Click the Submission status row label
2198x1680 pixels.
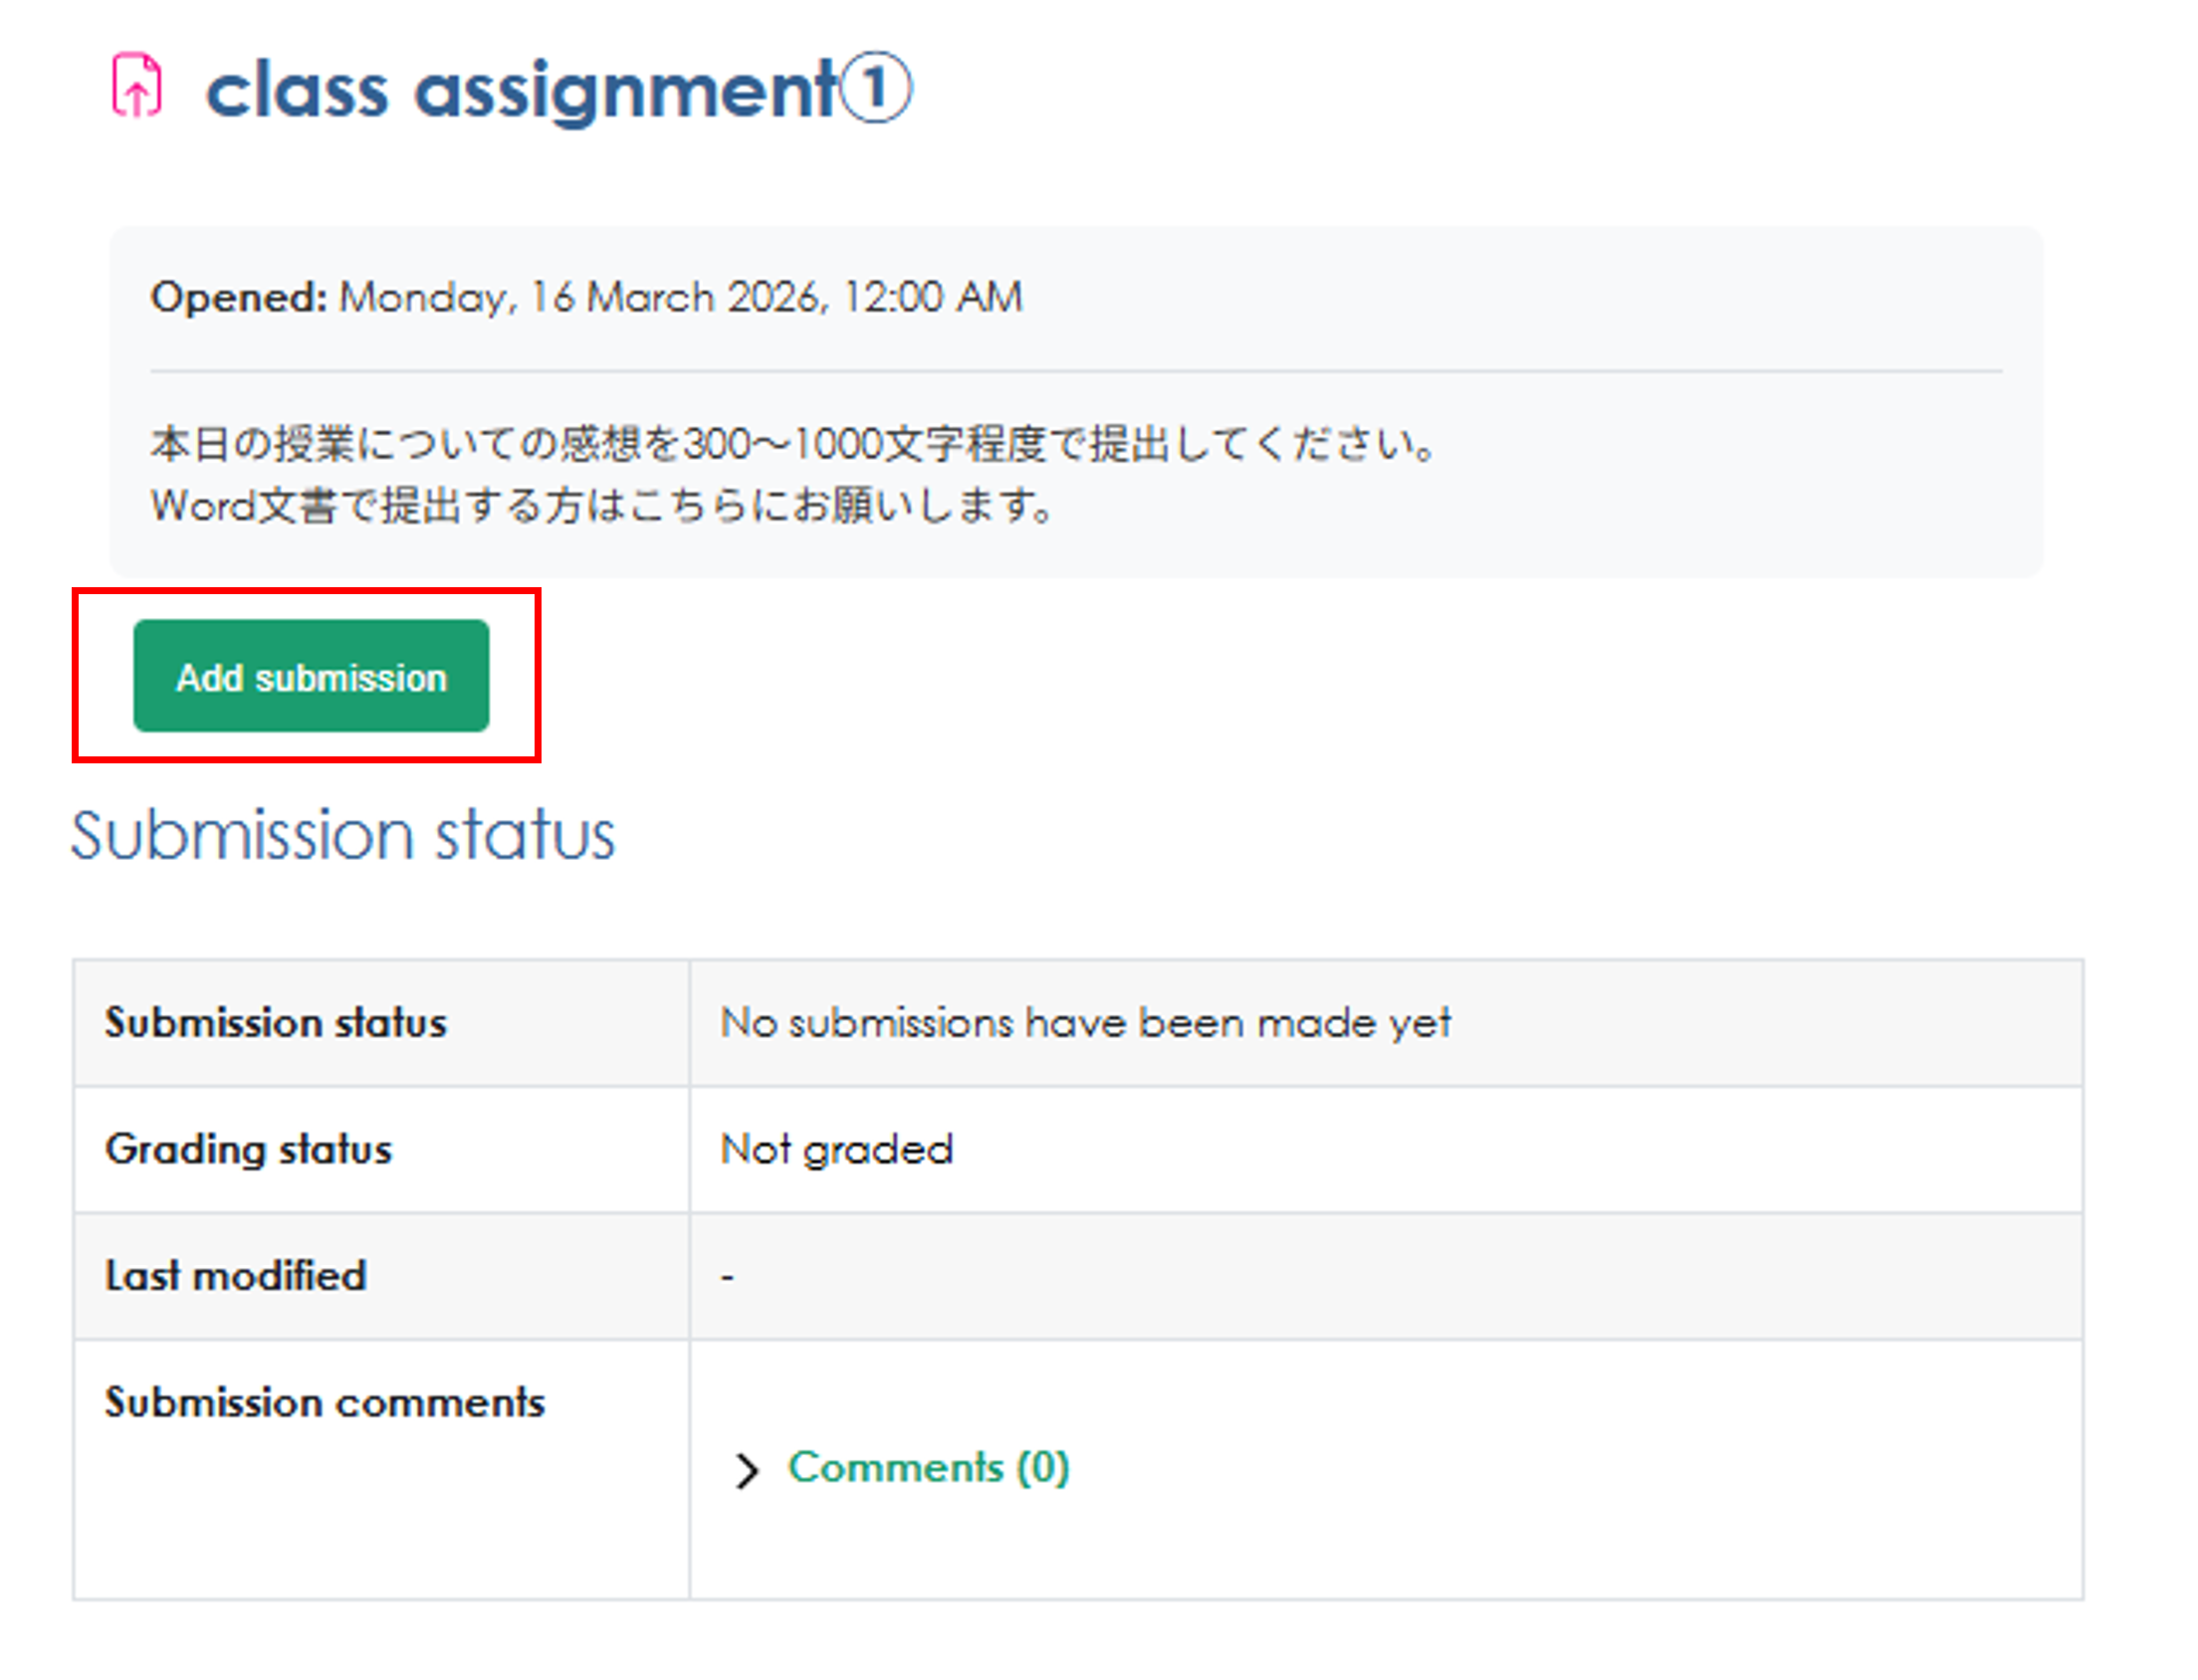point(275,1023)
